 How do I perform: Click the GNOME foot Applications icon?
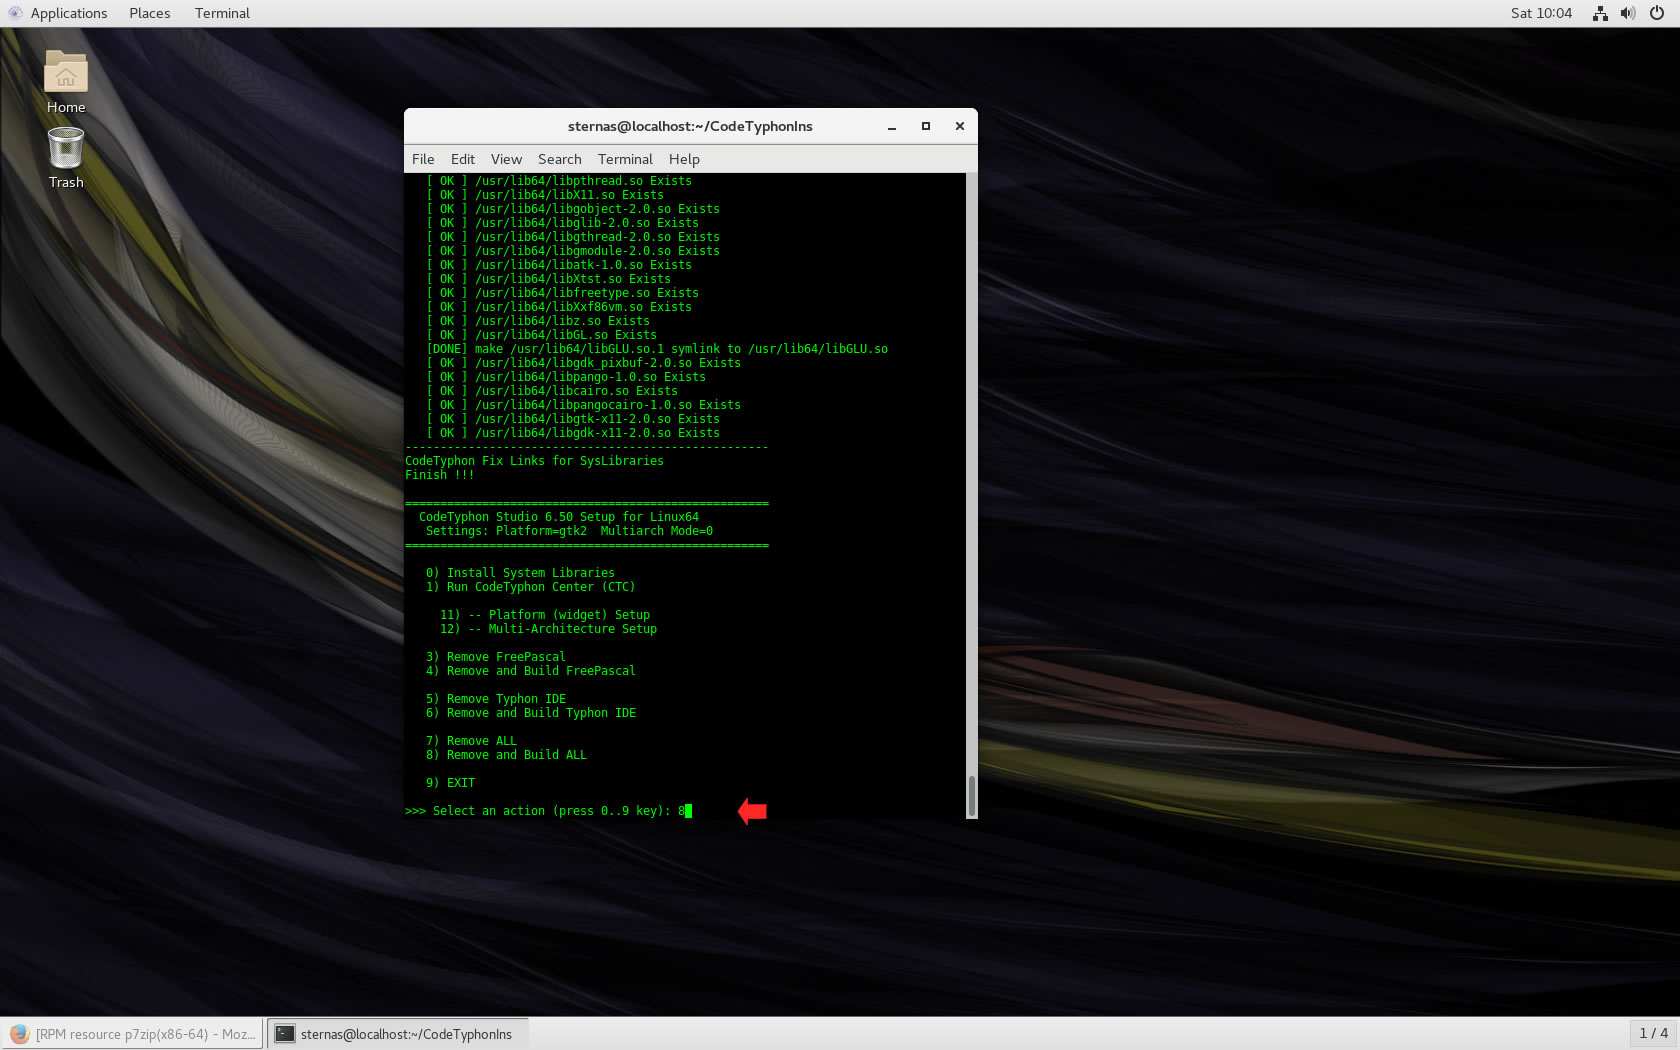tap(15, 13)
